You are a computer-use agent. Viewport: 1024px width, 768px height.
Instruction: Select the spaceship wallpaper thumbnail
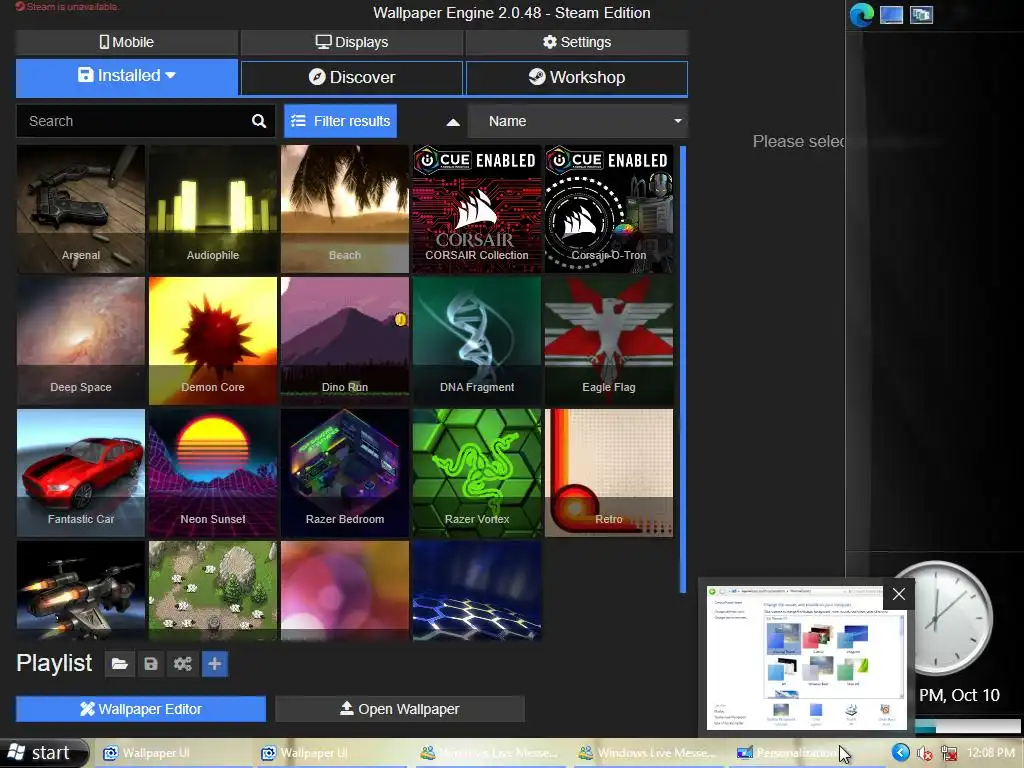click(81, 590)
